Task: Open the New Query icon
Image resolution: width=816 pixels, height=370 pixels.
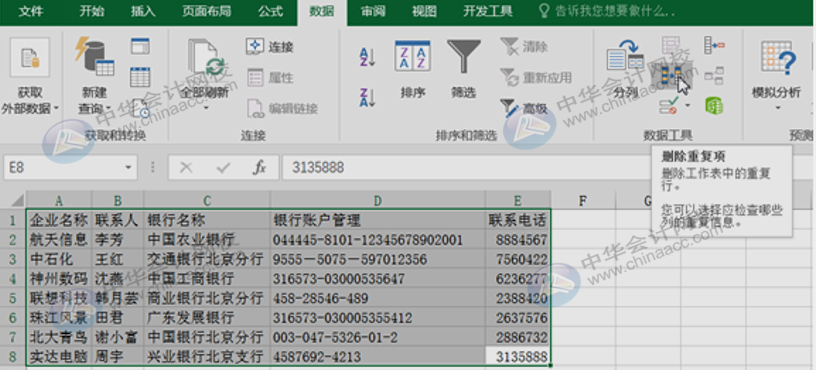Action: click(95, 56)
